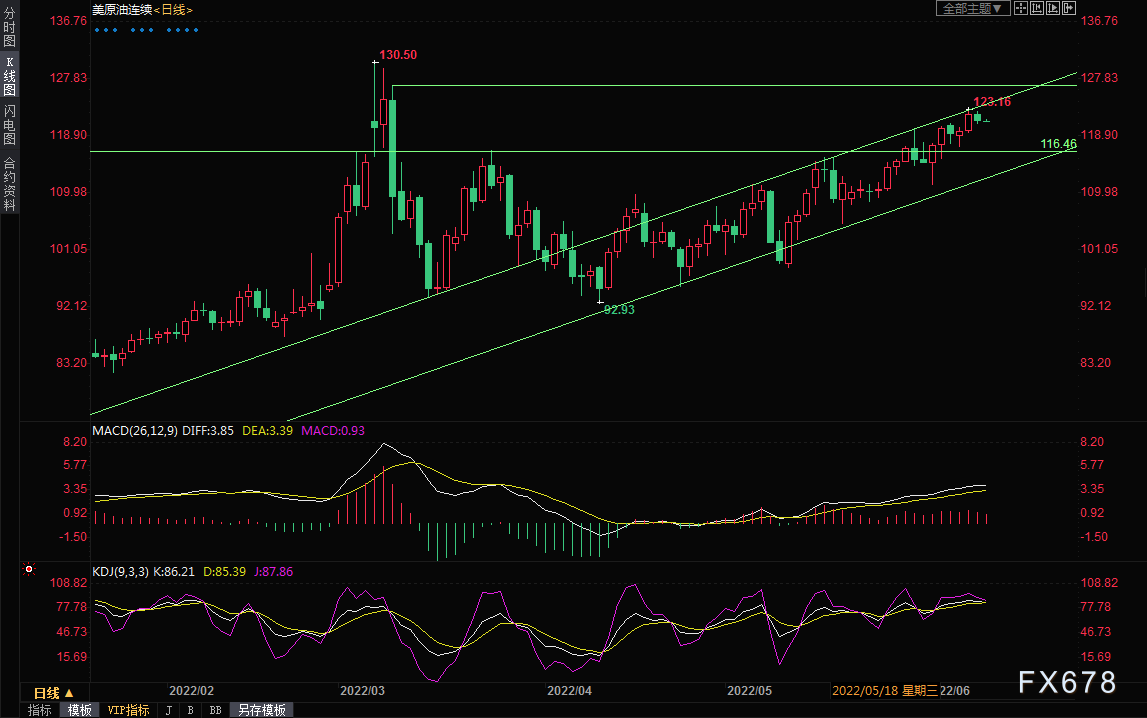
Task: Select the B template button
Action: tap(190, 710)
